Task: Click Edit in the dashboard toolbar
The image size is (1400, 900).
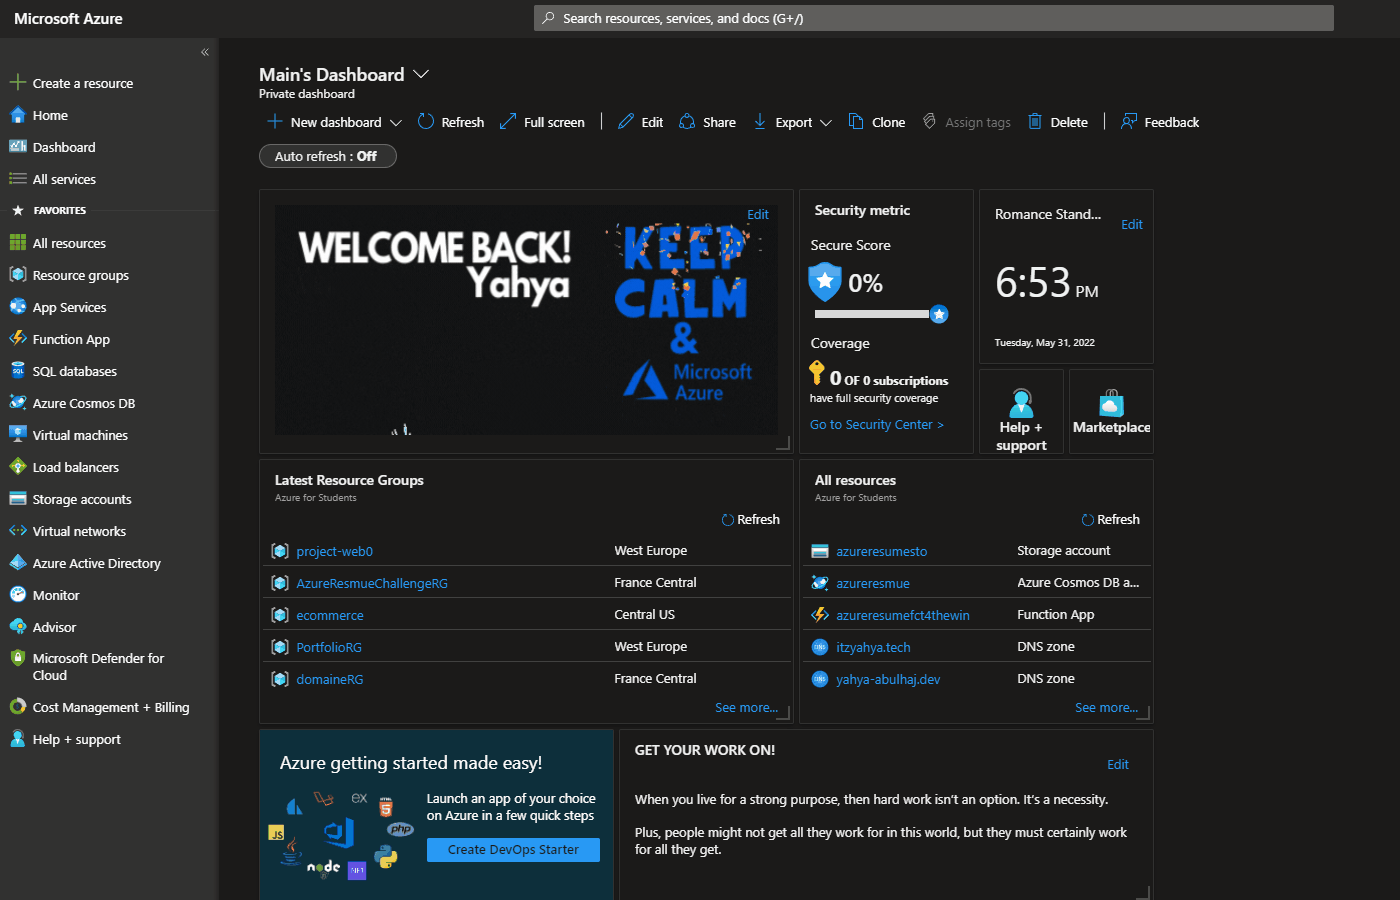Action: [x=640, y=122]
